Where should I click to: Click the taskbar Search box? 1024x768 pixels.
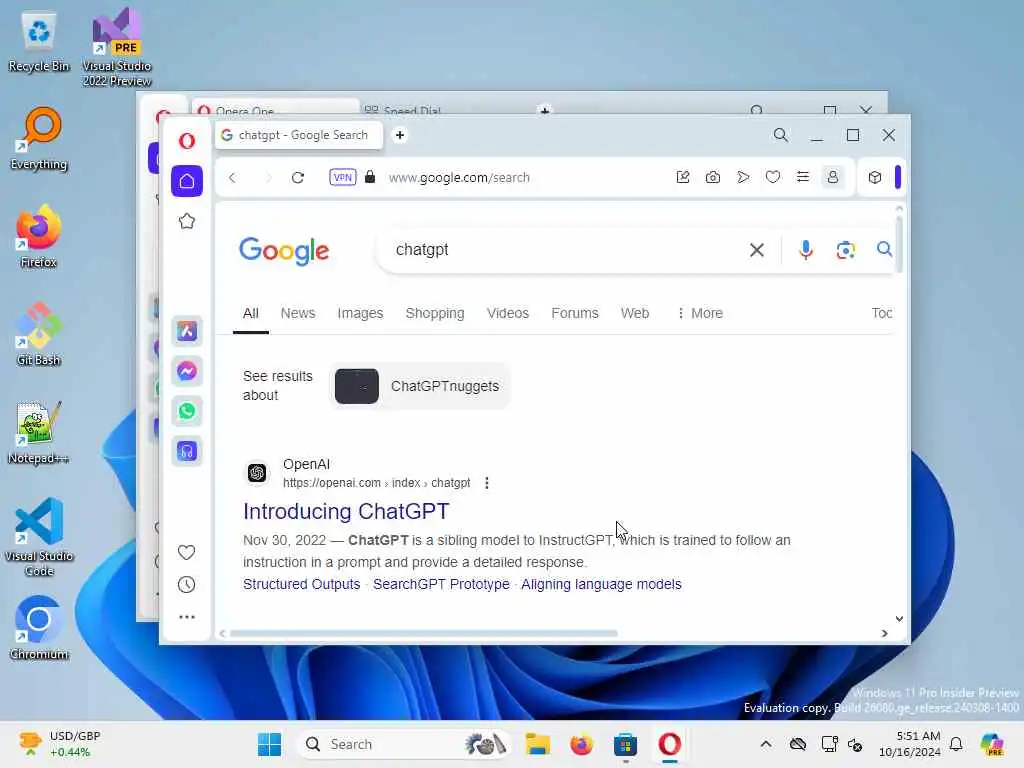click(404, 744)
